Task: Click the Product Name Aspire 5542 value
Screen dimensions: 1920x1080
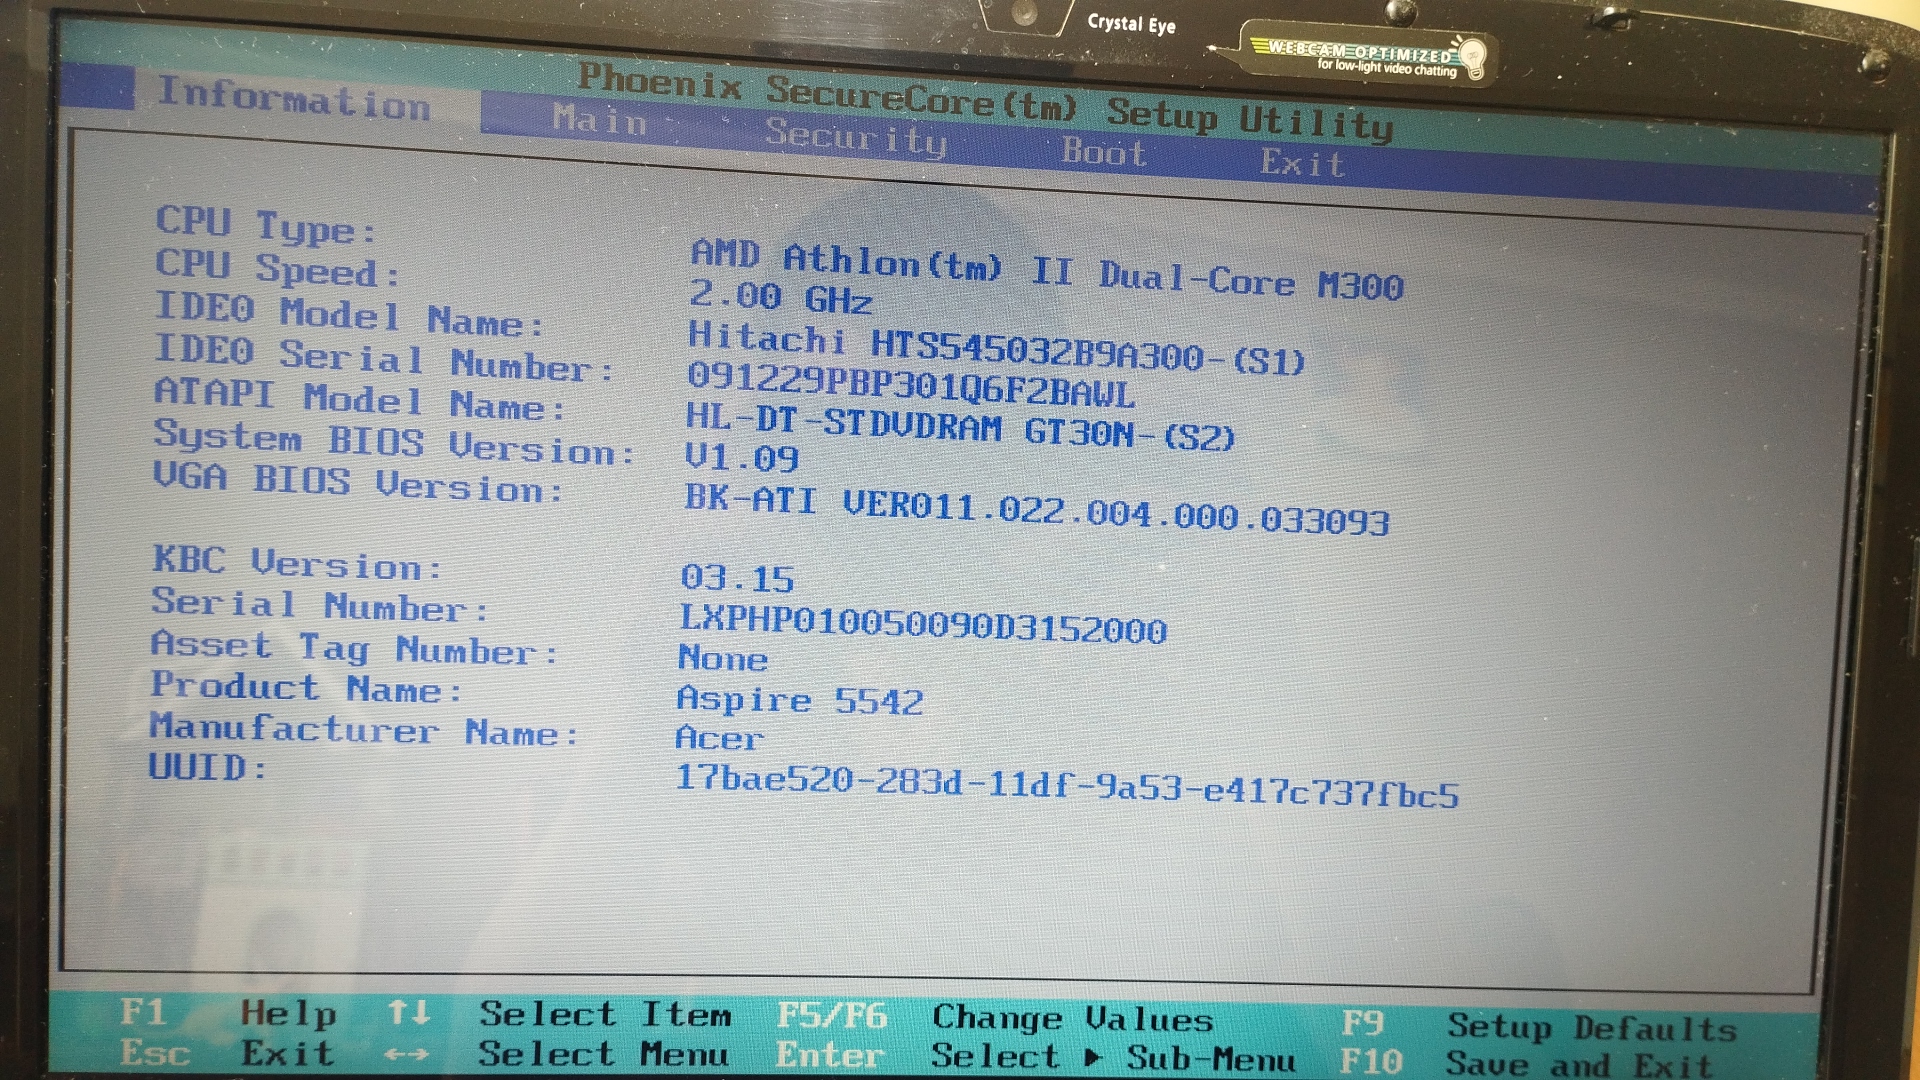Action: pos(799,700)
